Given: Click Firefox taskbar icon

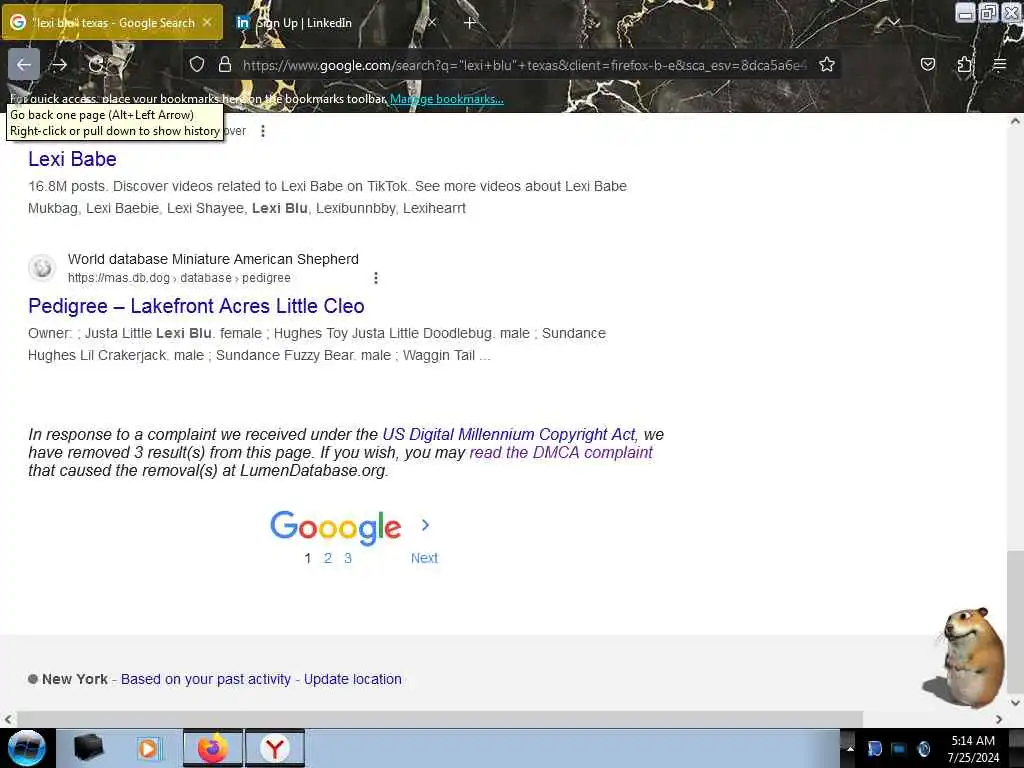Looking at the screenshot, I should [x=212, y=748].
